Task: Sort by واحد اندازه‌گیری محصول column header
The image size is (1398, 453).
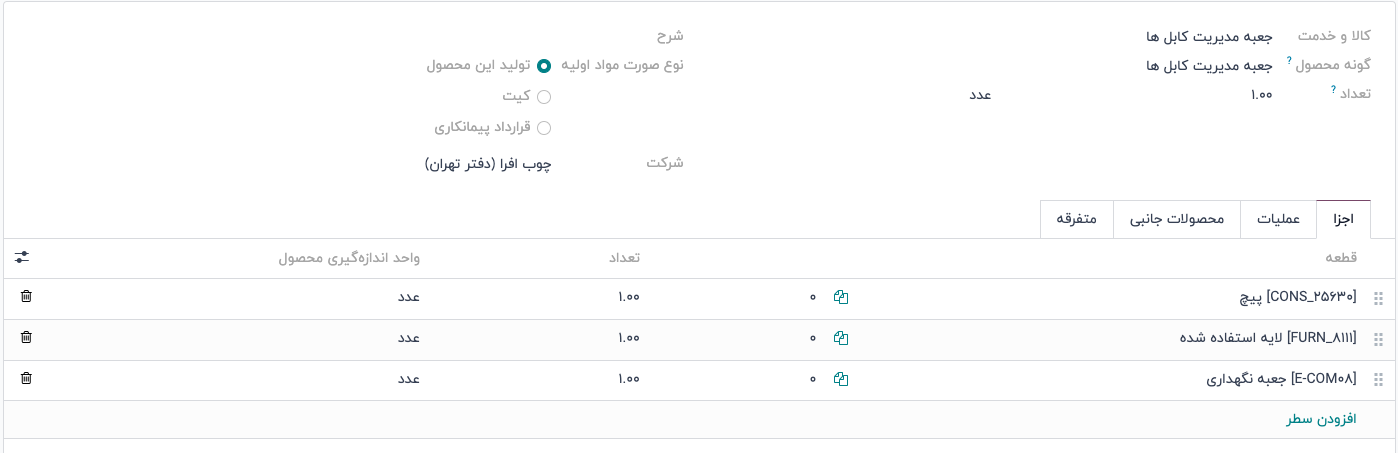Action: click(349, 259)
